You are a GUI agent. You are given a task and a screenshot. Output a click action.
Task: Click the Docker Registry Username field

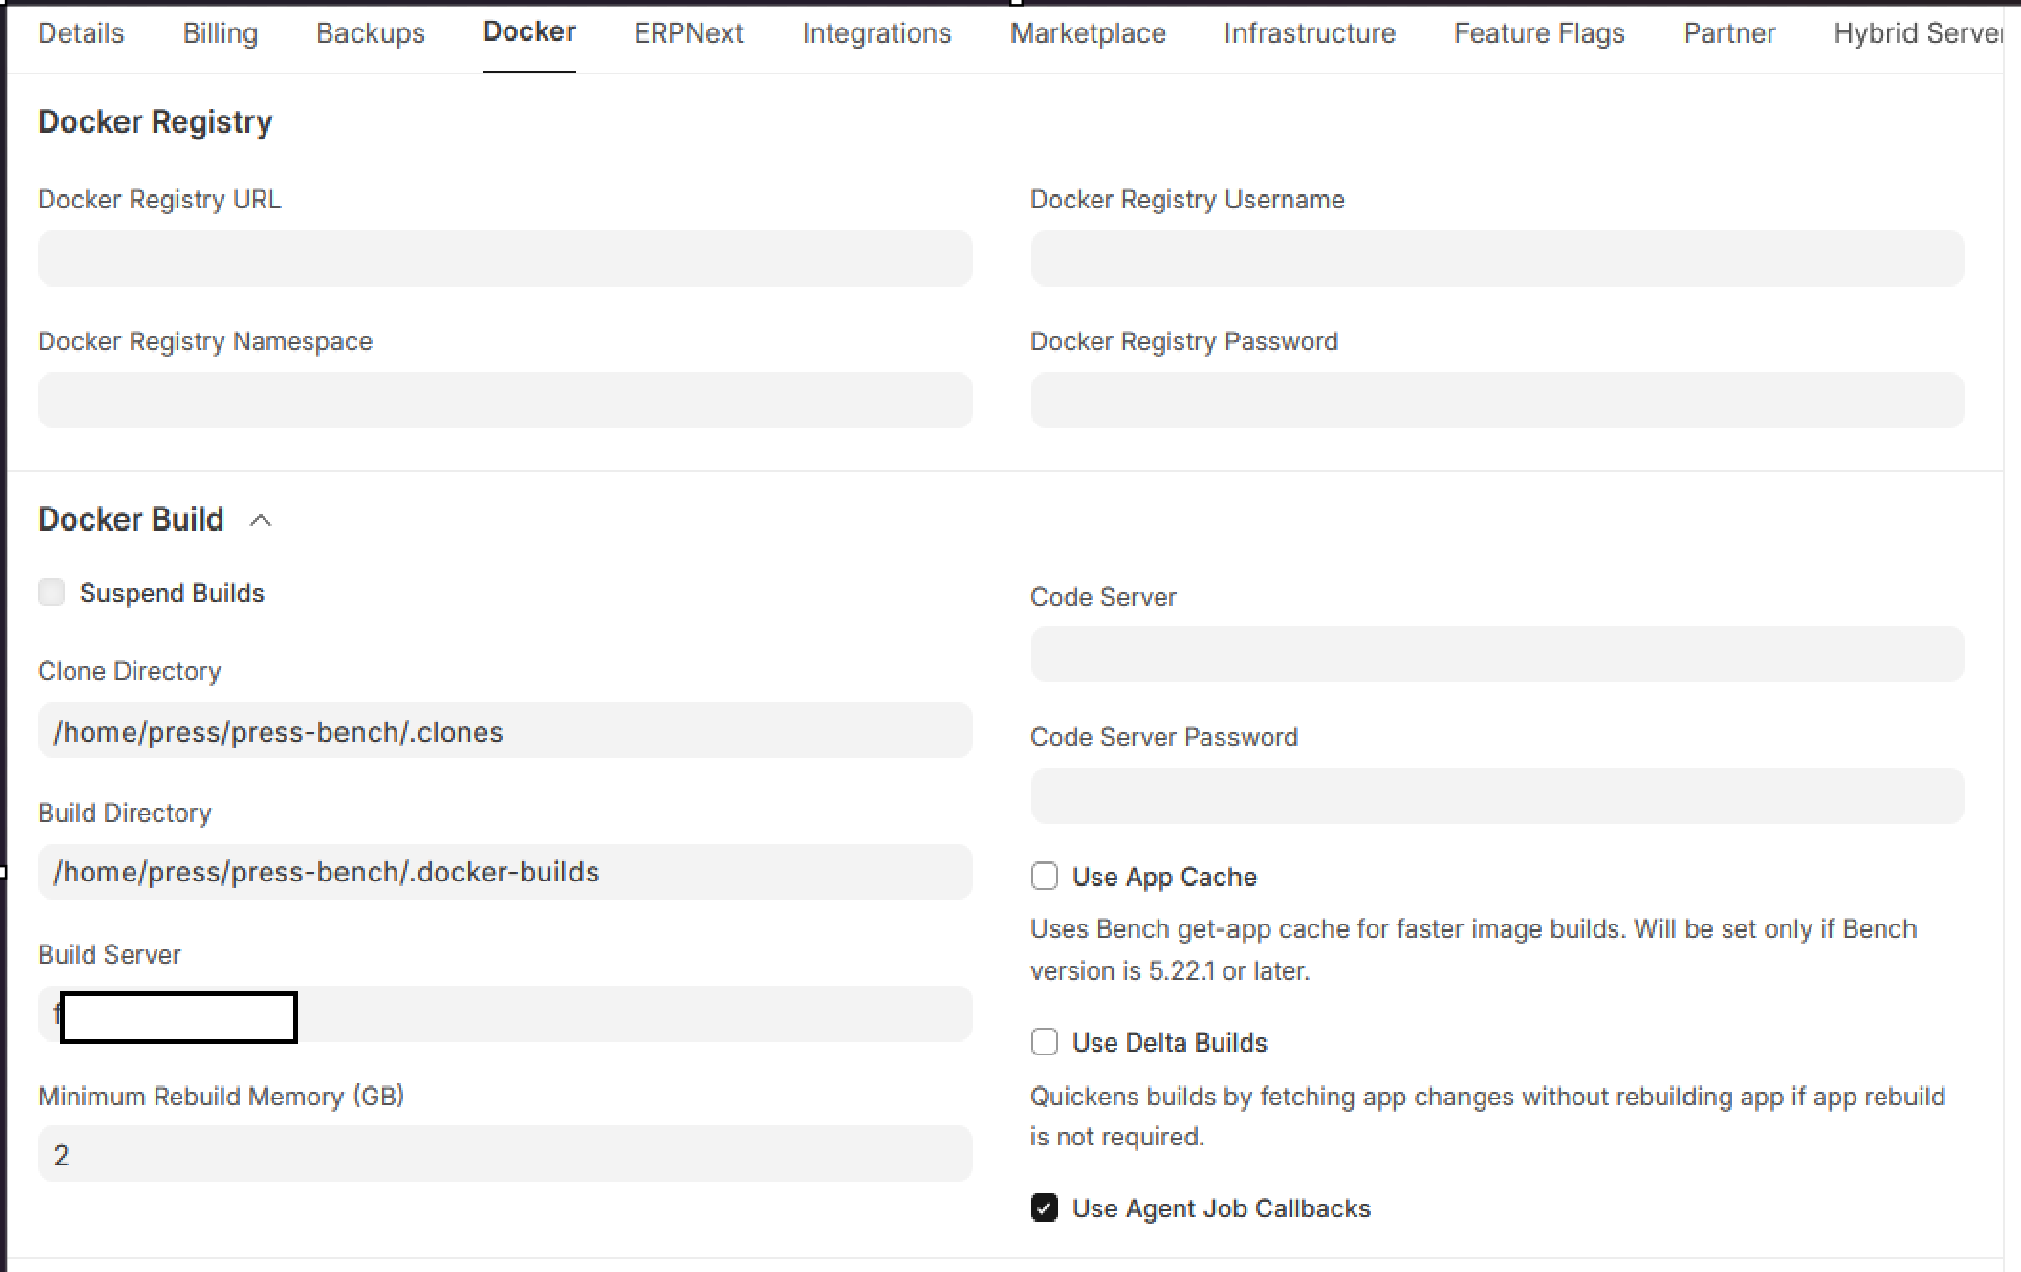(x=1497, y=258)
